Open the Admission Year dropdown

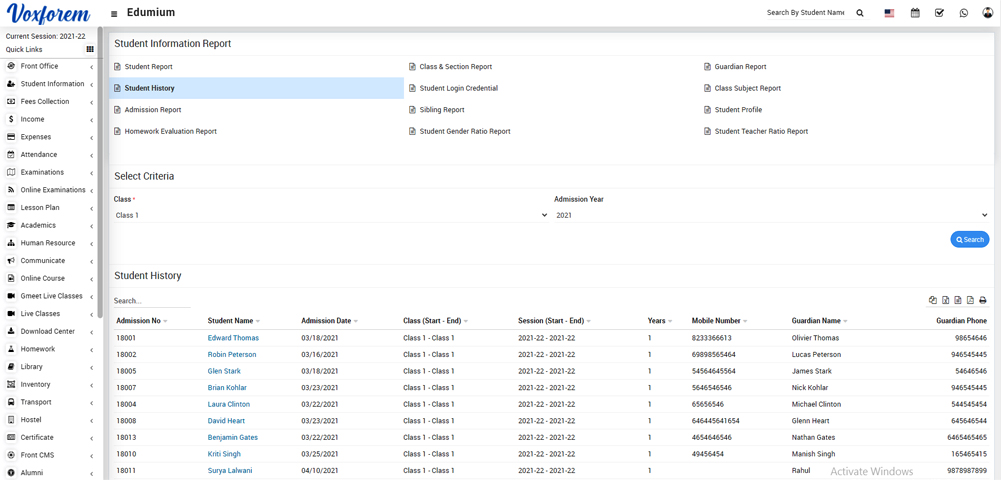click(x=771, y=215)
